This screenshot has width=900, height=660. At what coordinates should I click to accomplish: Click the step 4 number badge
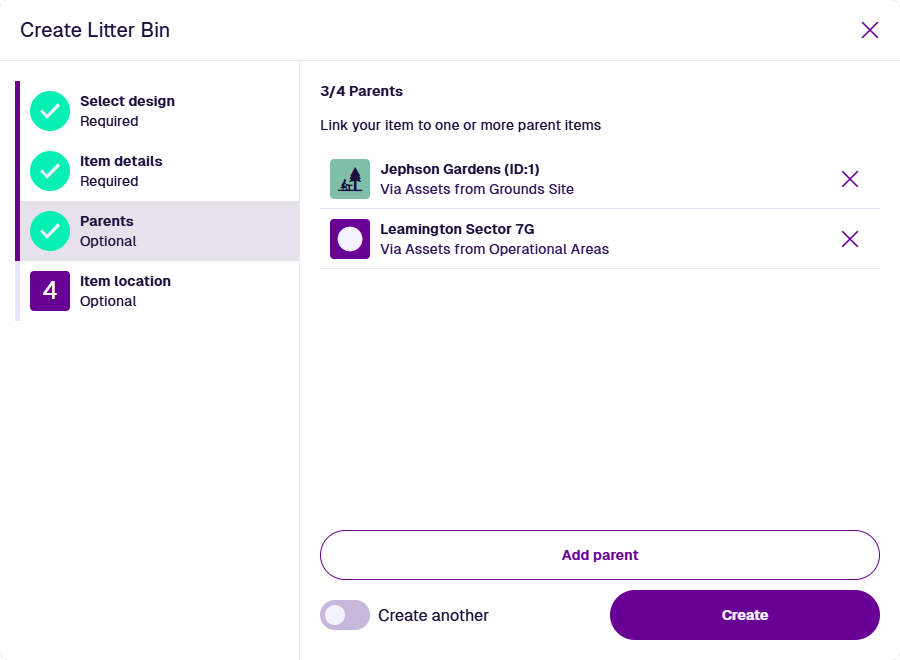pyautogui.click(x=50, y=291)
